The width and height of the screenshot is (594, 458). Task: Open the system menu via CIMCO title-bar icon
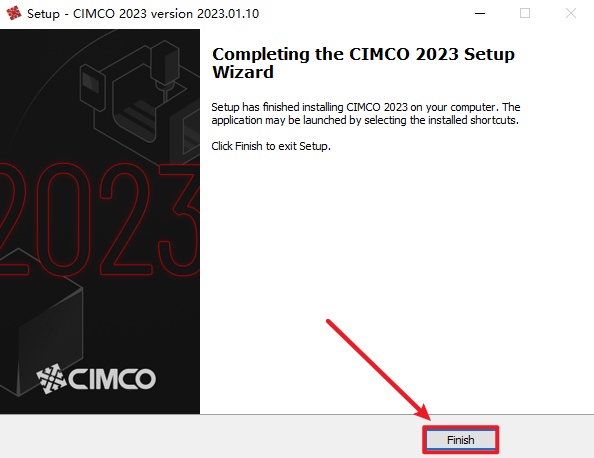(14, 13)
